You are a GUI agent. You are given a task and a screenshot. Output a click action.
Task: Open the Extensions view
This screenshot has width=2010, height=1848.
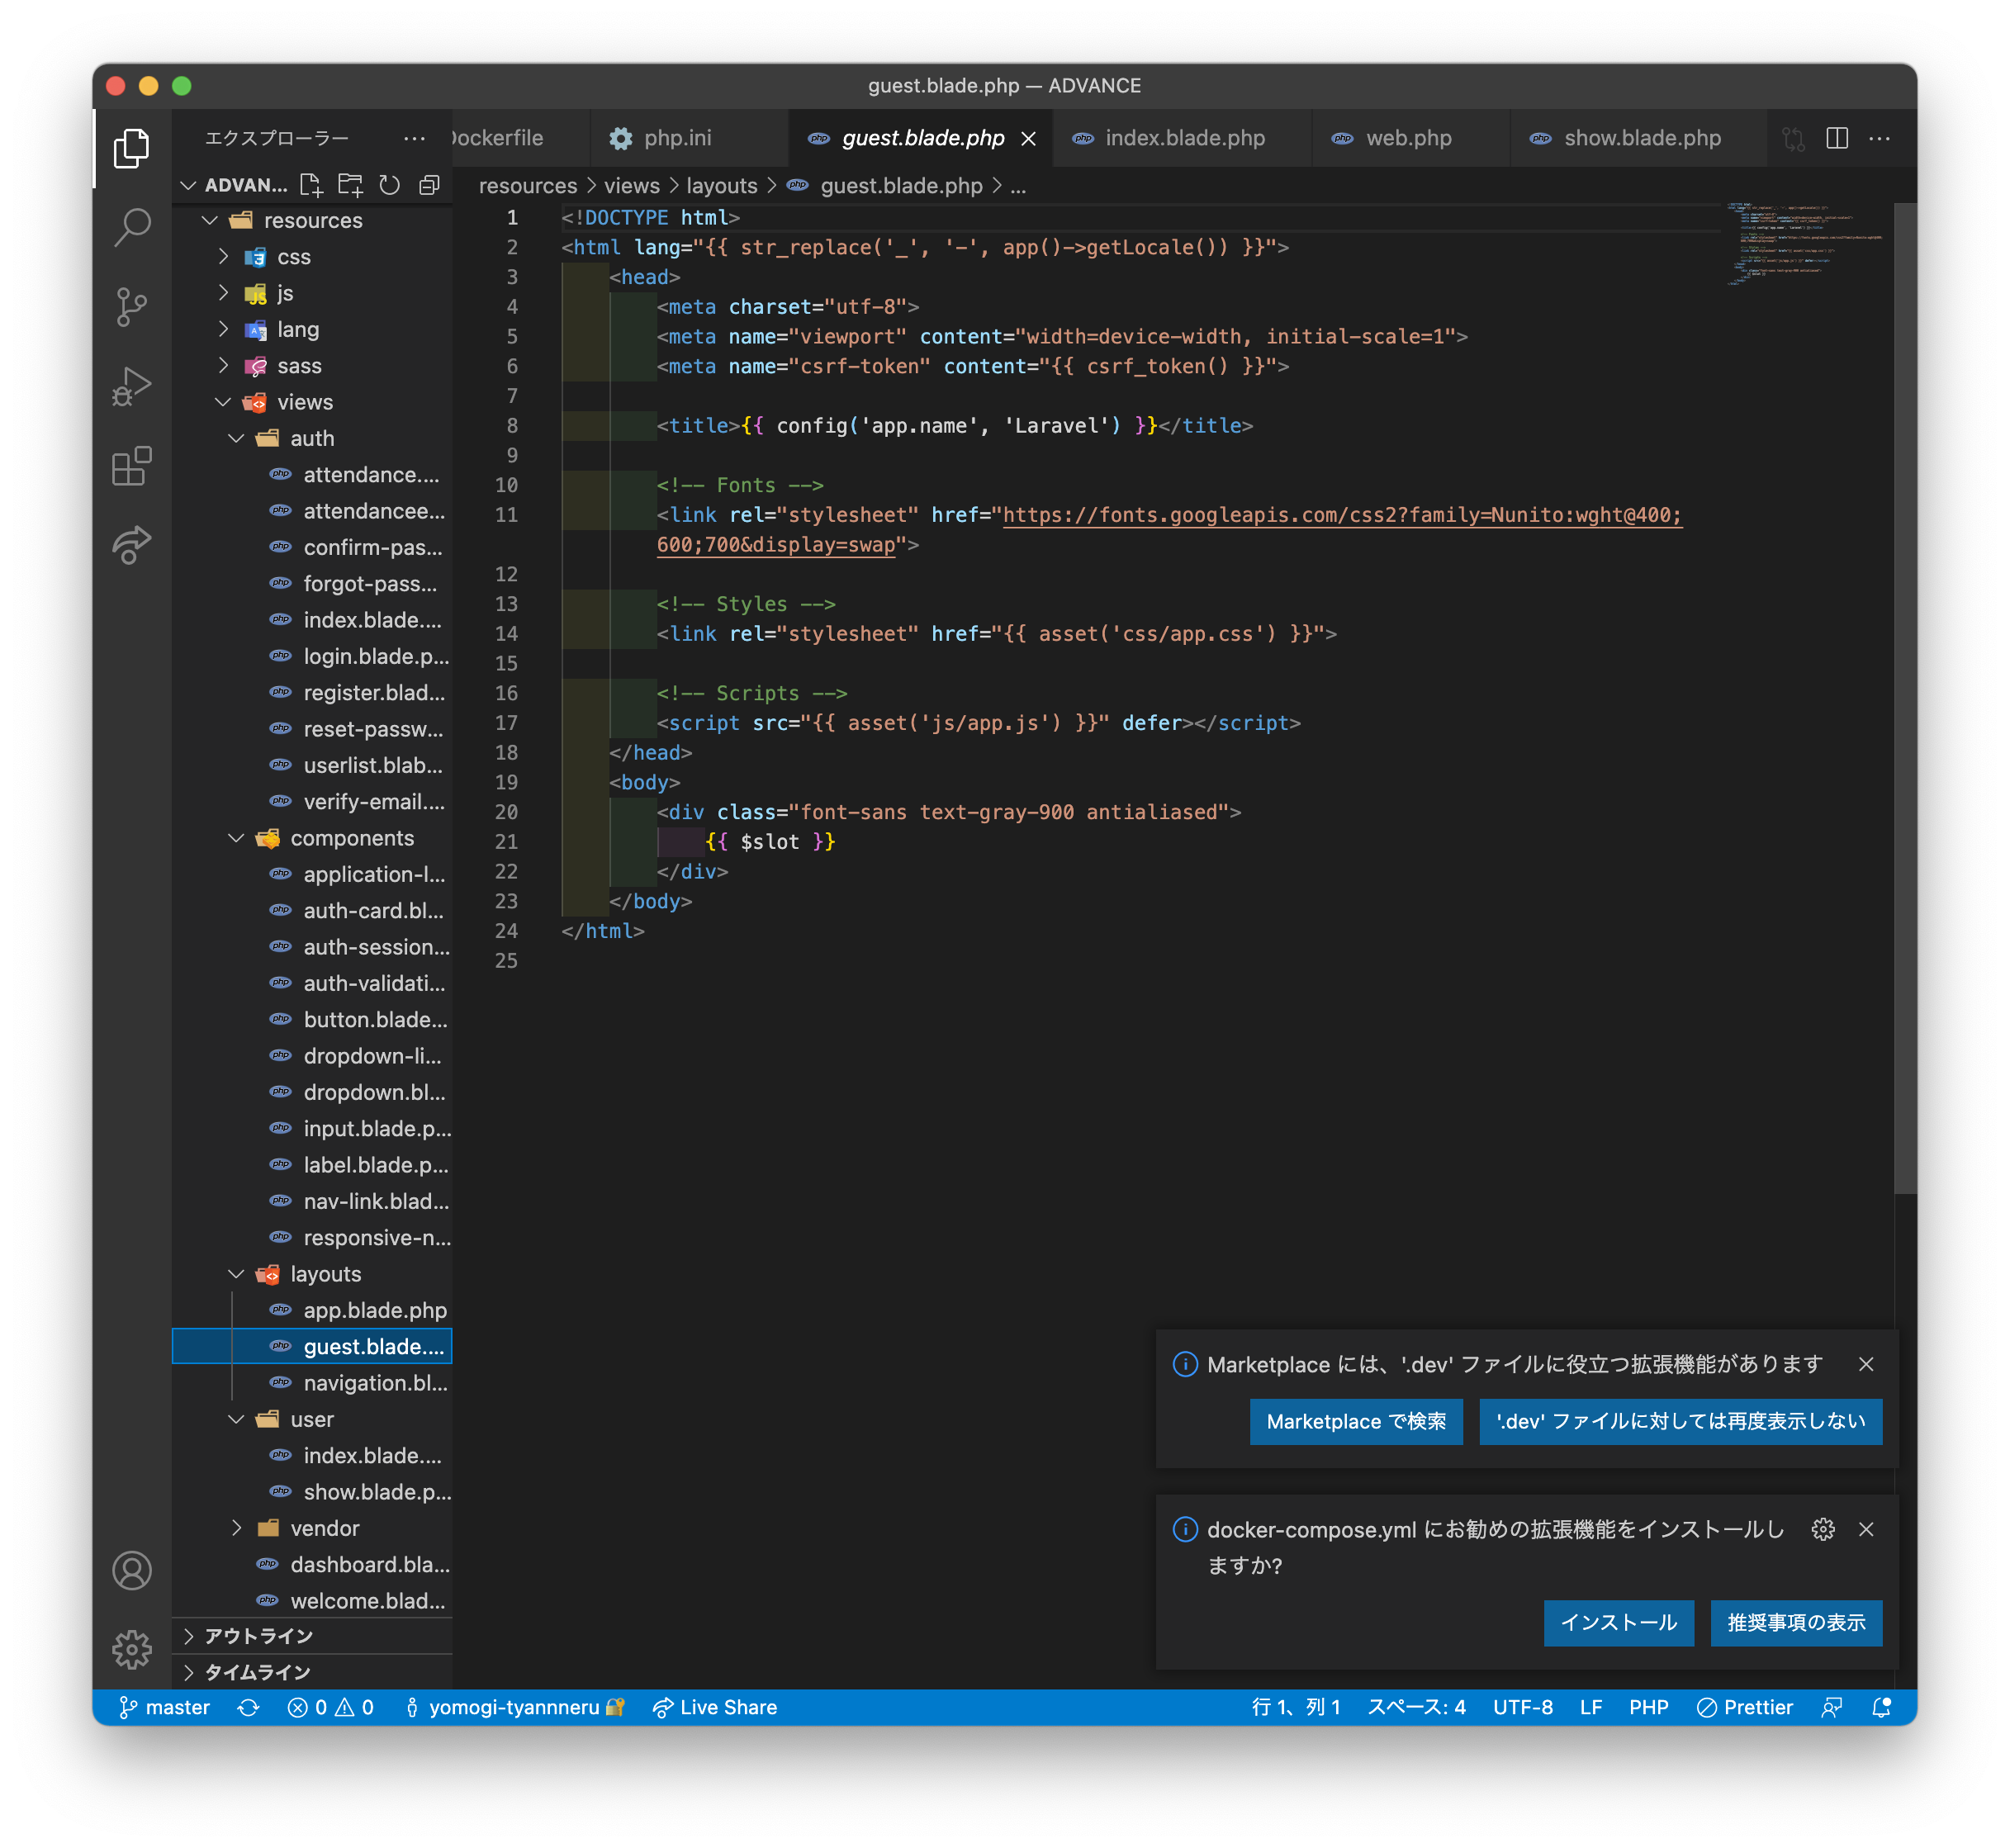pos(132,466)
